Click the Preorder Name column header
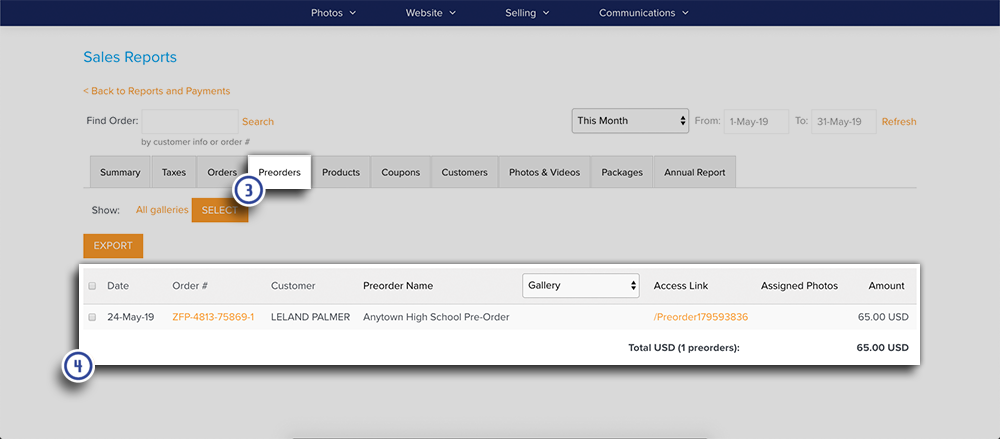1000x439 pixels. 398,286
